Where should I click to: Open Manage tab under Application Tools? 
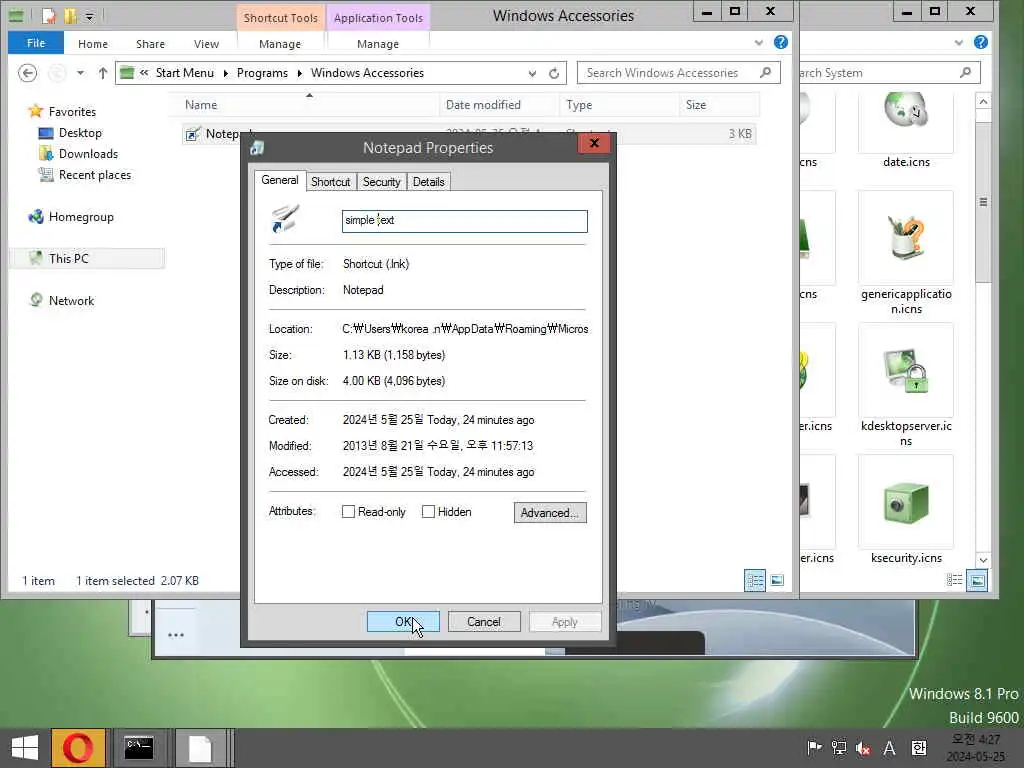(378, 44)
